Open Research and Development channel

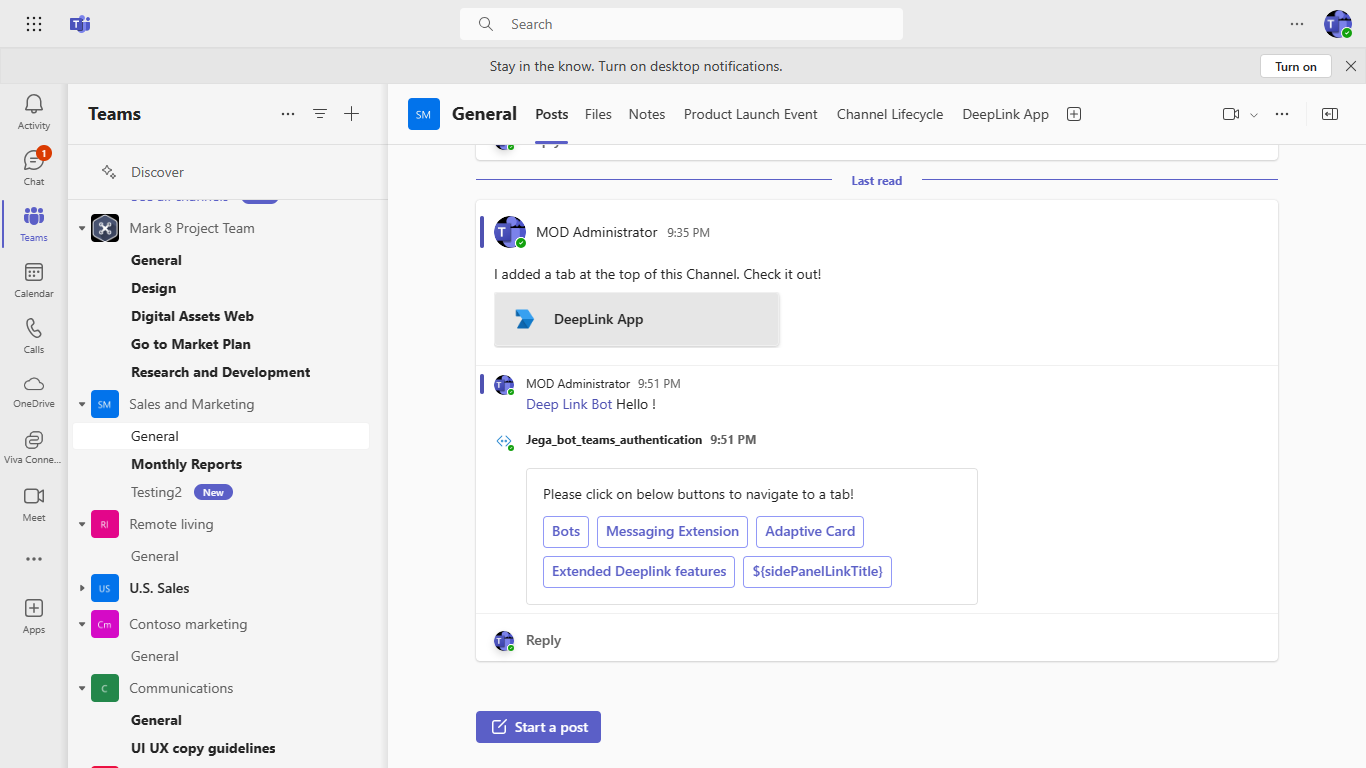click(220, 372)
